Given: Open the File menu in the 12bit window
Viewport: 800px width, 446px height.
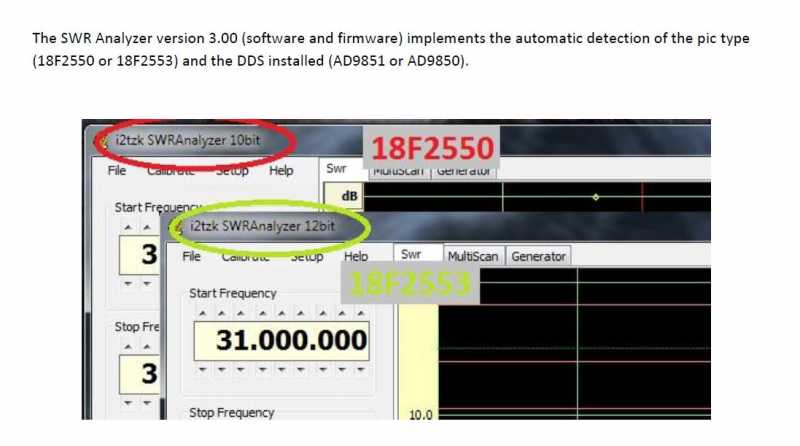Looking at the screenshot, I should [191, 256].
